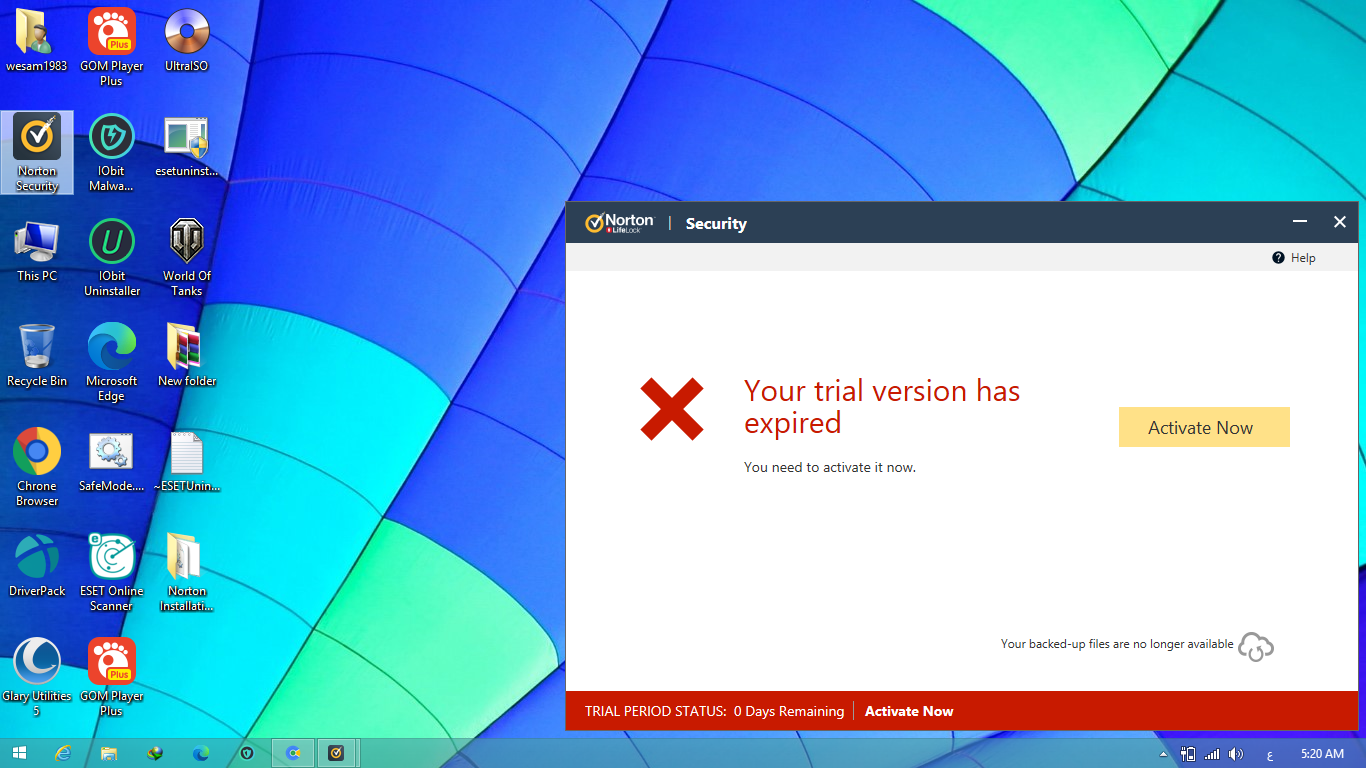Open Internet Download Manager taskbar icon
The image size is (1366, 768).
pos(155,753)
